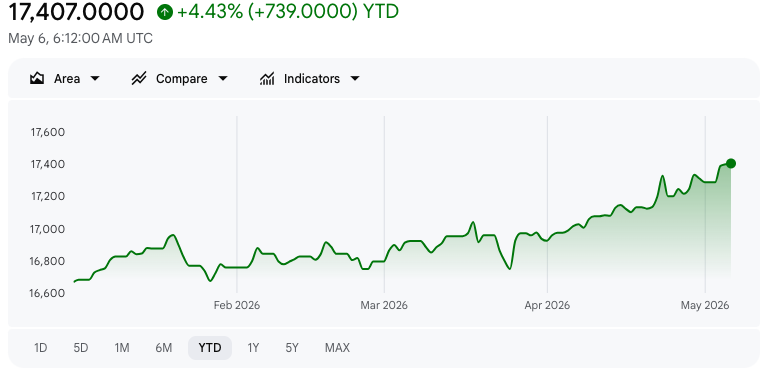
Task: Select the Area label
Action: [x=67, y=79]
